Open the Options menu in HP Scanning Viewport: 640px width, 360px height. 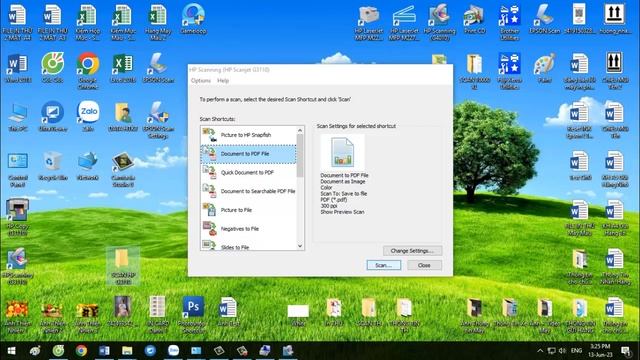[x=200, y=81]
